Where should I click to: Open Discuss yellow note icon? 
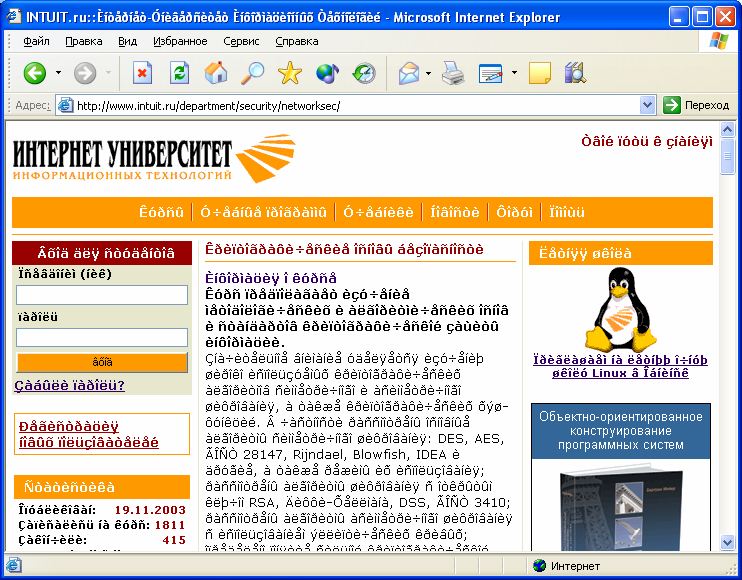click(x=539, y=73)
